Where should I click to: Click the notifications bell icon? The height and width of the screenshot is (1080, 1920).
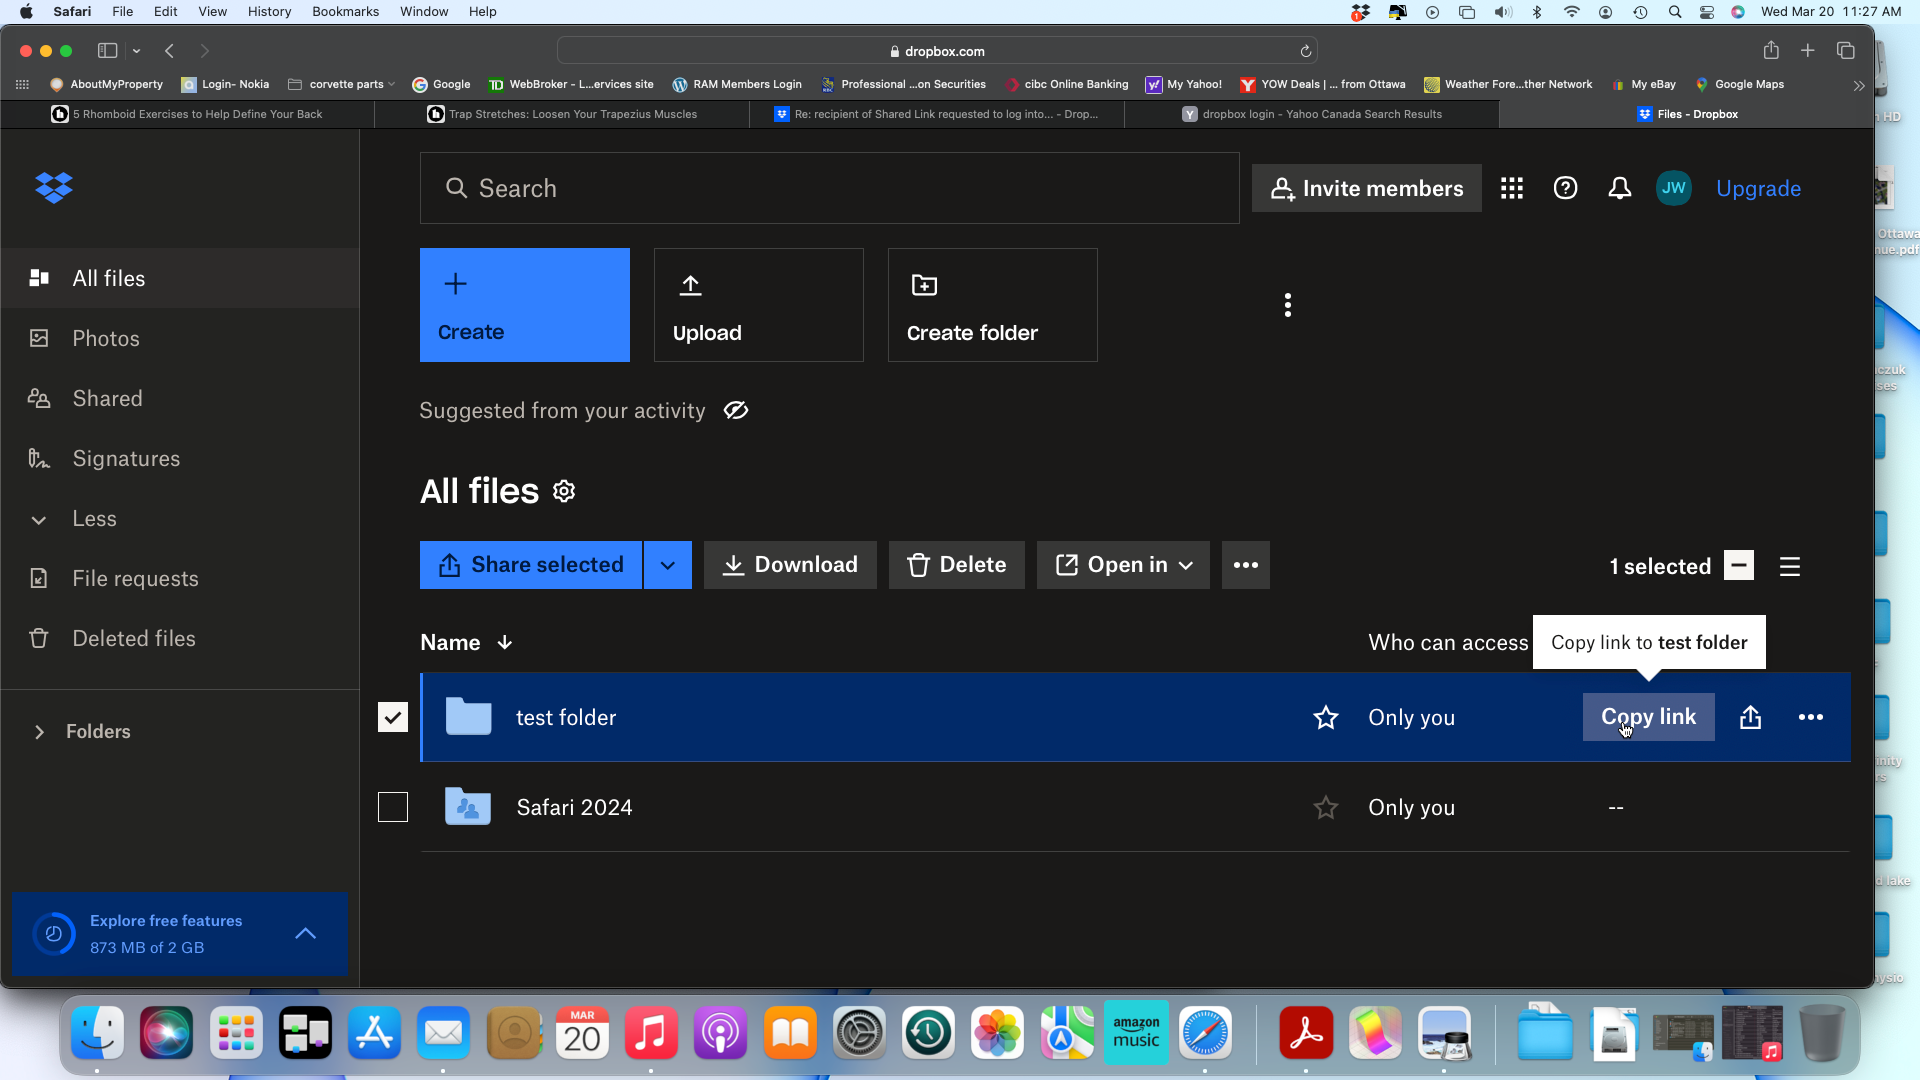1619,189
